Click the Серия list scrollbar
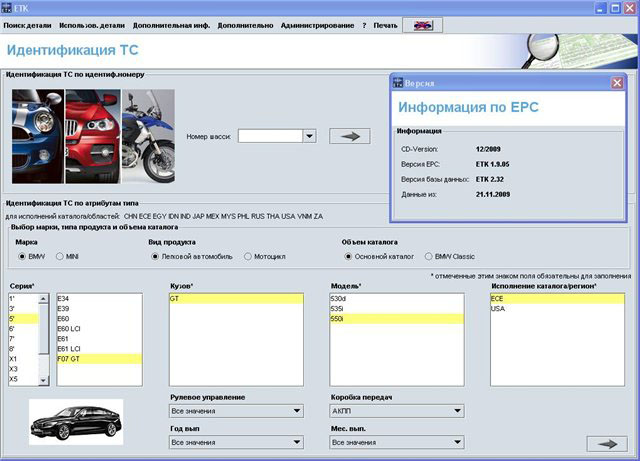This screenshot has height=461, width=640. tap(43, 330)
